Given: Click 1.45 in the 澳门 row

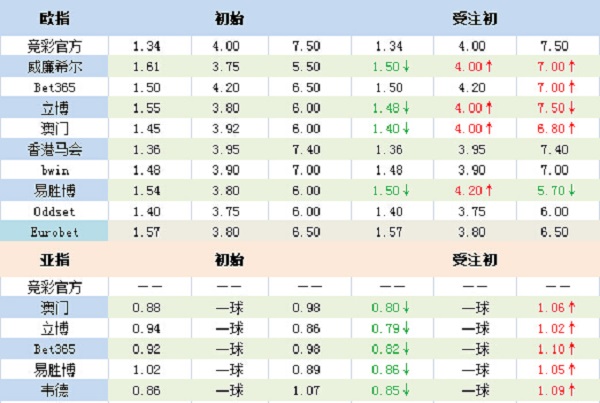Looking at the screenshot, I should (146, 129).
